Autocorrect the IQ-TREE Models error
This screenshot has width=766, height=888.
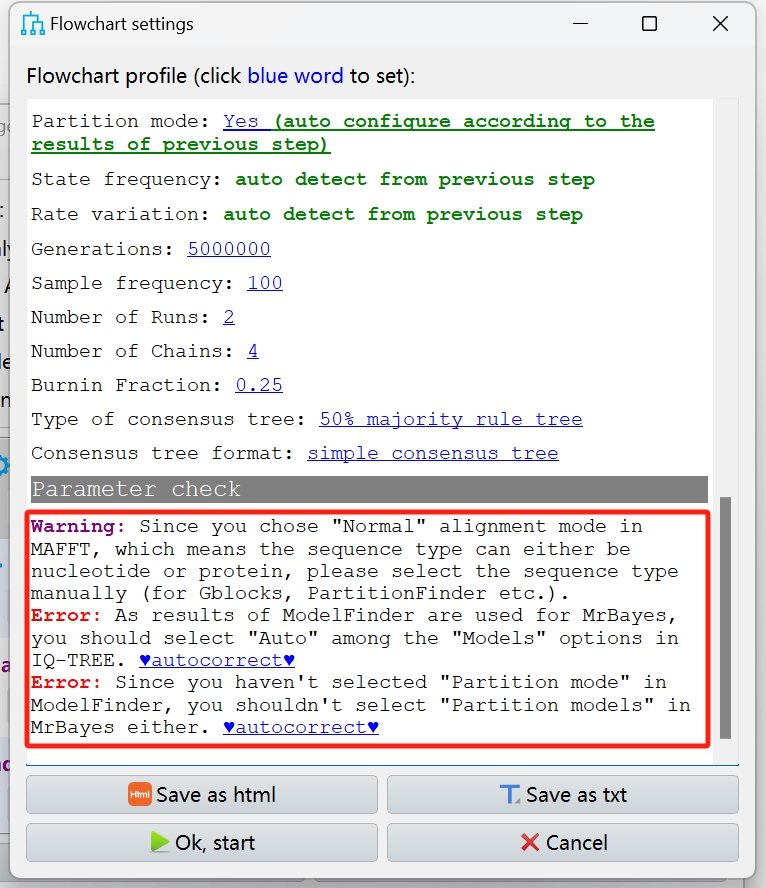(x=217, y=660)
